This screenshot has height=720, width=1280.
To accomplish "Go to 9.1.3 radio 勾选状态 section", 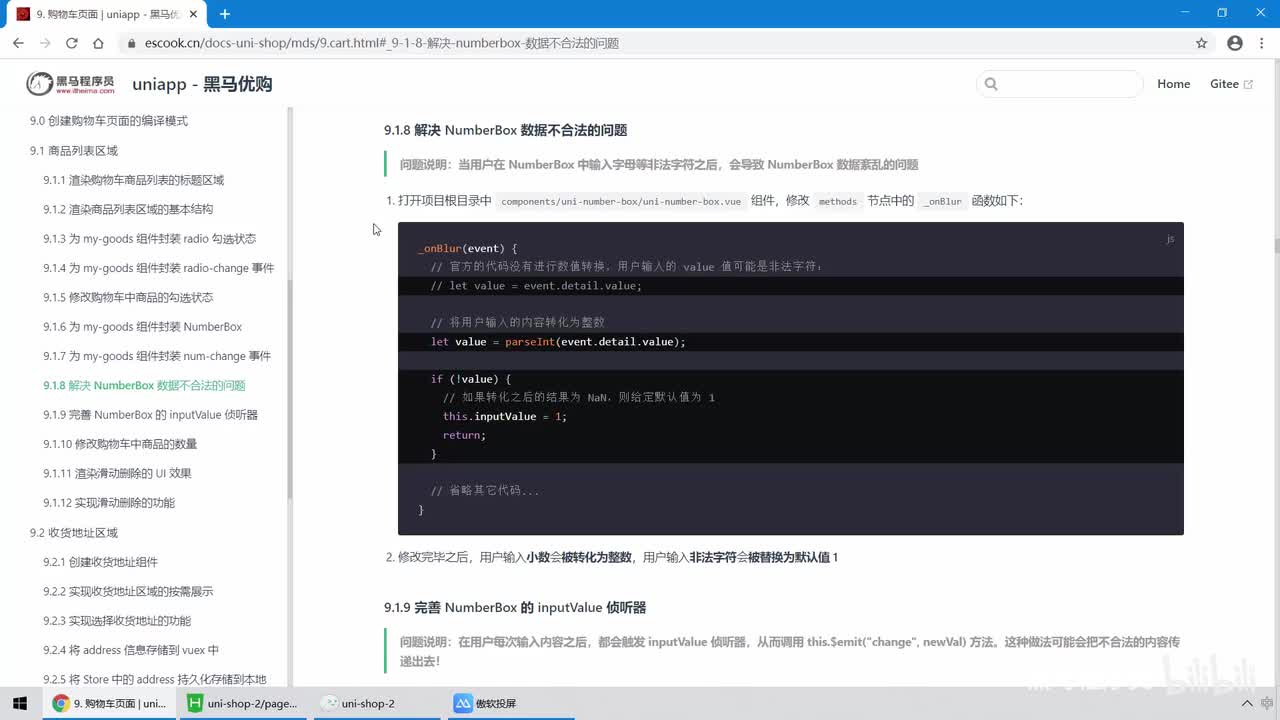I will (x=149, y=239).
